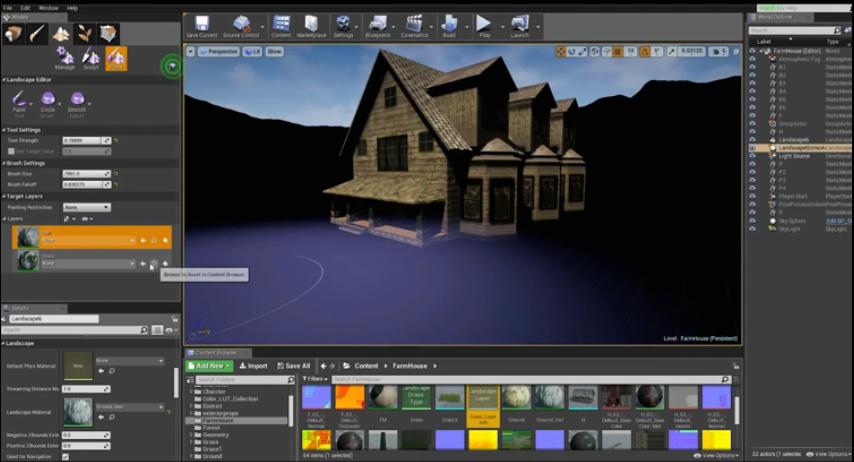
Task: Toggle grid snapping in viewport
Action: [x=618, y=52]
